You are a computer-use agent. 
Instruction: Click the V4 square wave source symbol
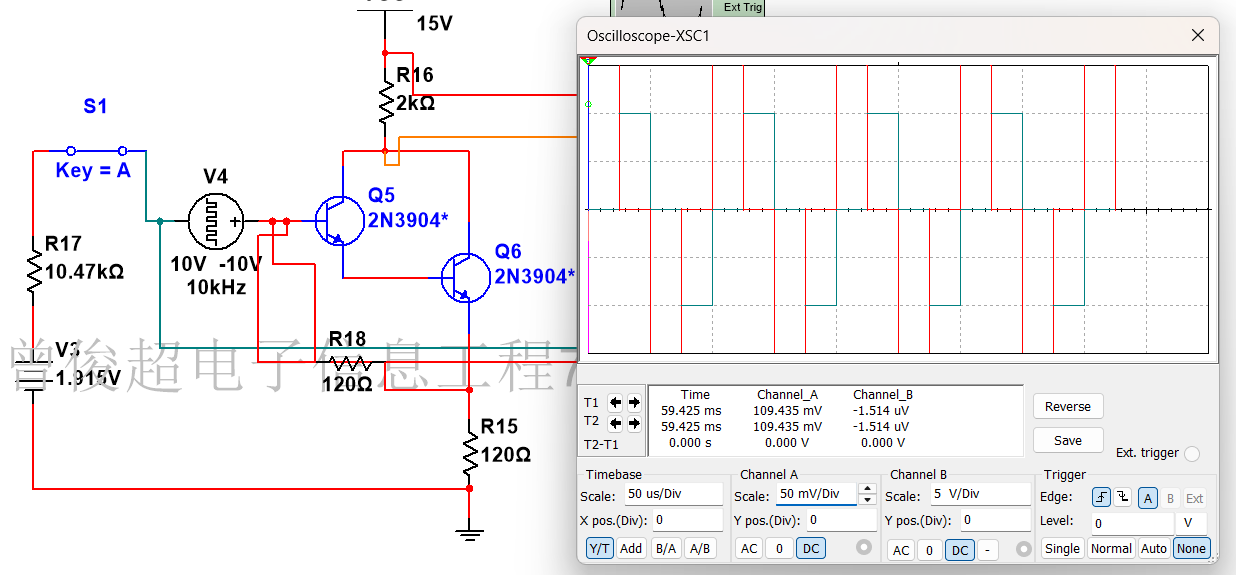pyautogui.click(x=216, y=222)
